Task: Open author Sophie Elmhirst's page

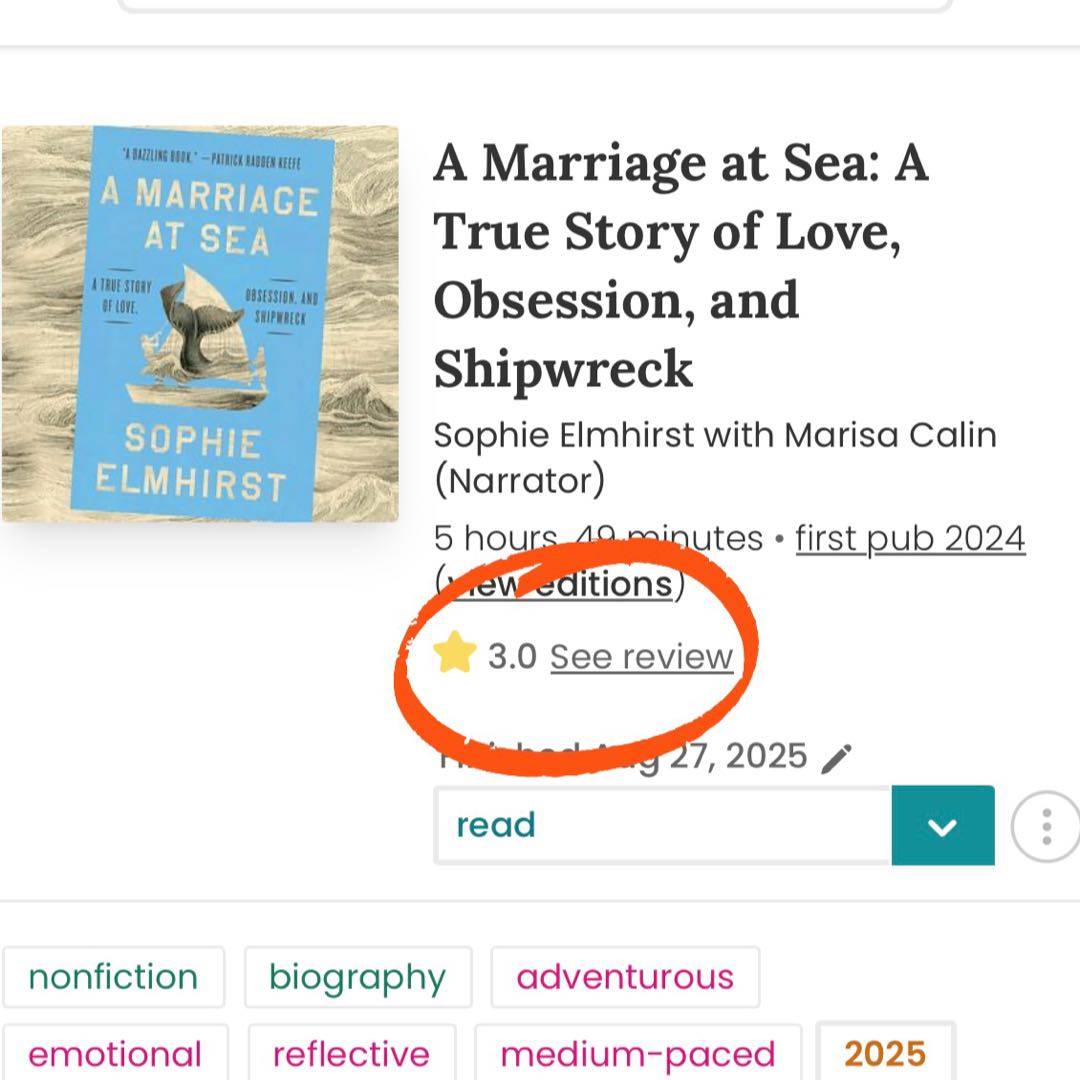Action: [x=563, y=435]
